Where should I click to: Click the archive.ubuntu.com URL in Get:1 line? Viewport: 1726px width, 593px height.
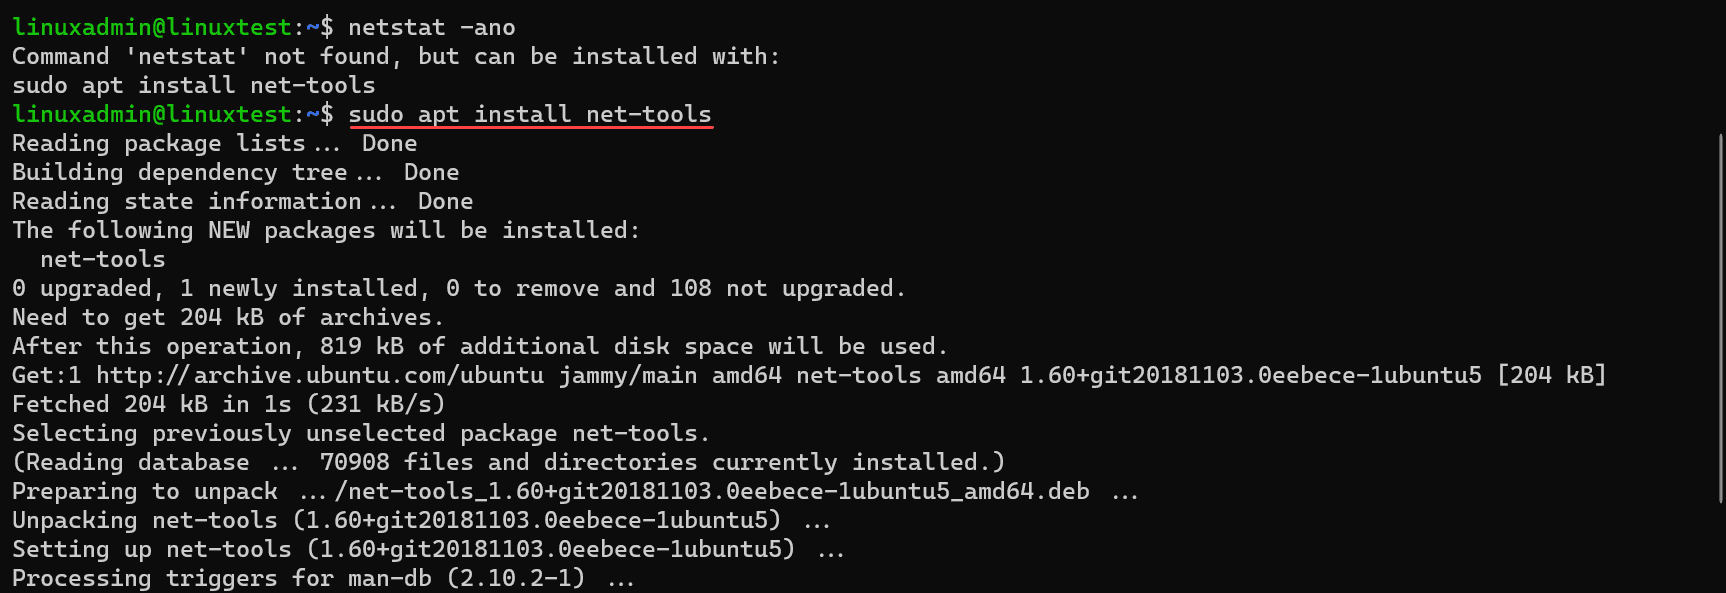pos(320,376)
